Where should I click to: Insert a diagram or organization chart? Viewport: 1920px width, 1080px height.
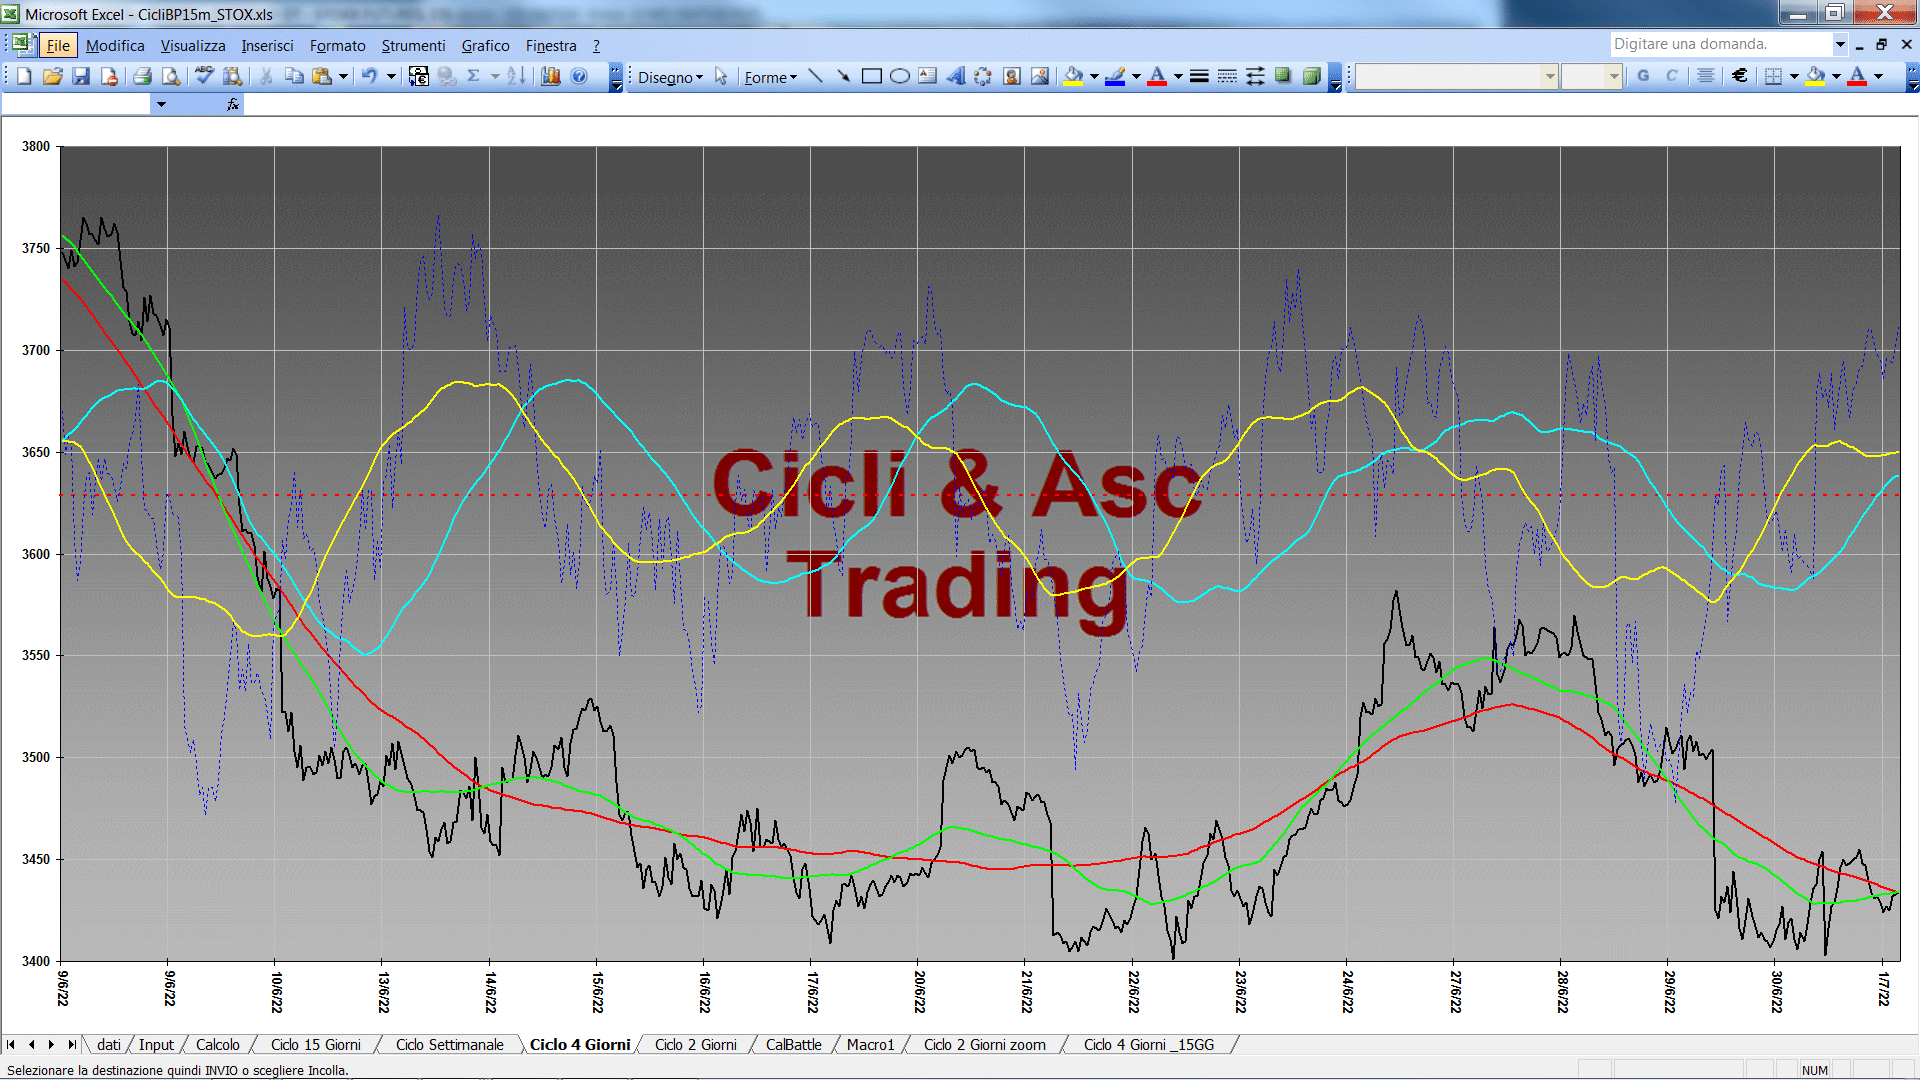pos(983,76)
